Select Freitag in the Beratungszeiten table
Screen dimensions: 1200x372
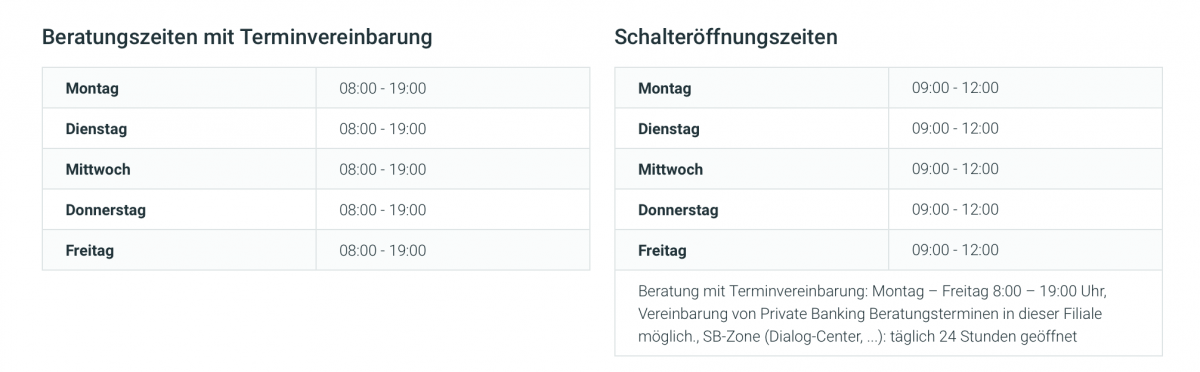[89, 250]
